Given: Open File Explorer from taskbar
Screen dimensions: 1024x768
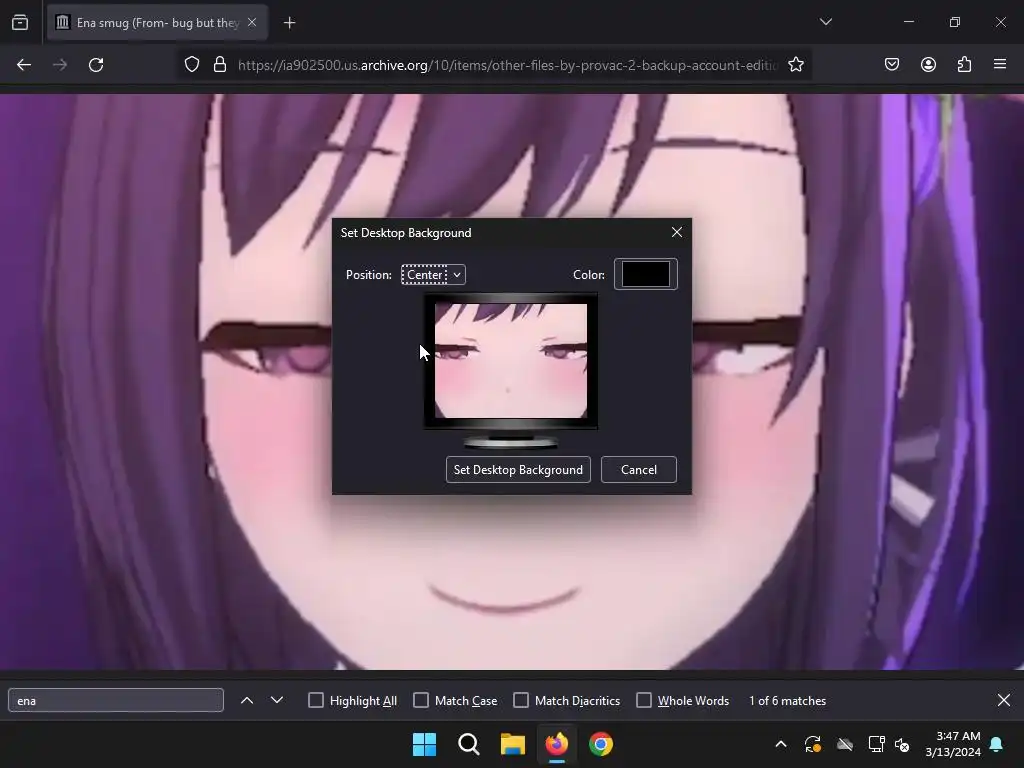Looking at the screenshot, I should (513, 744).
